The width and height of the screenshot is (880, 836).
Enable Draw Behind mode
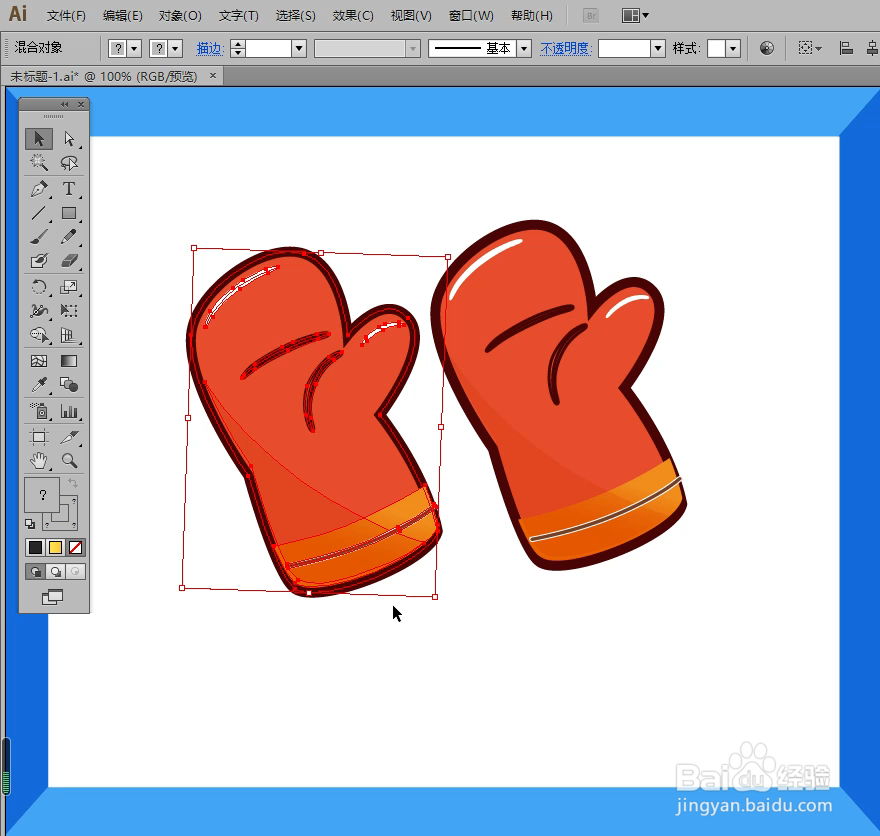coord(55,572)
